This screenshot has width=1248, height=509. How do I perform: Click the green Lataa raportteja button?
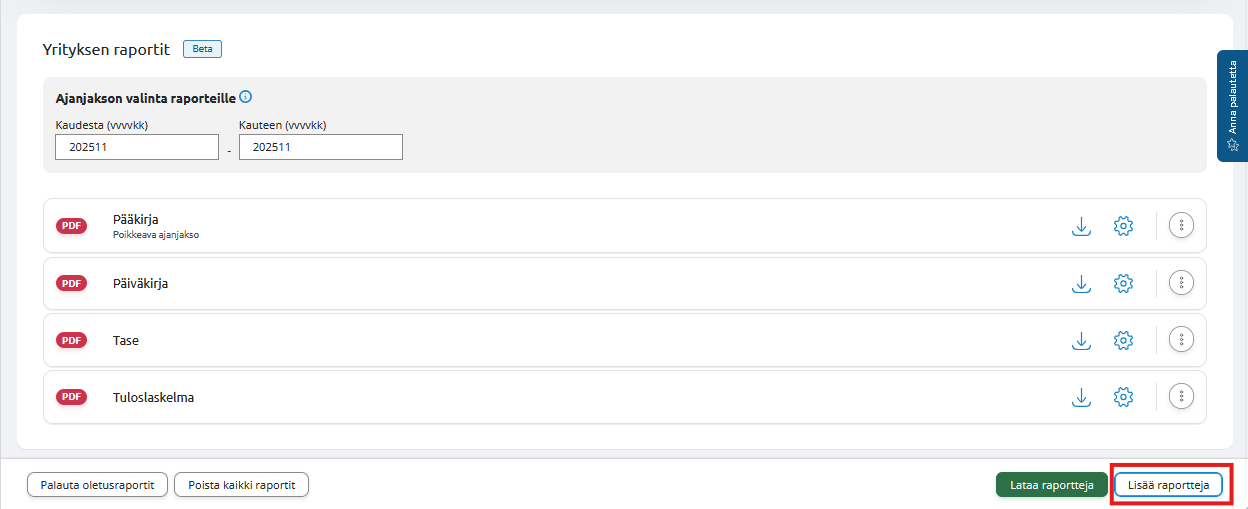[1051, 485]
